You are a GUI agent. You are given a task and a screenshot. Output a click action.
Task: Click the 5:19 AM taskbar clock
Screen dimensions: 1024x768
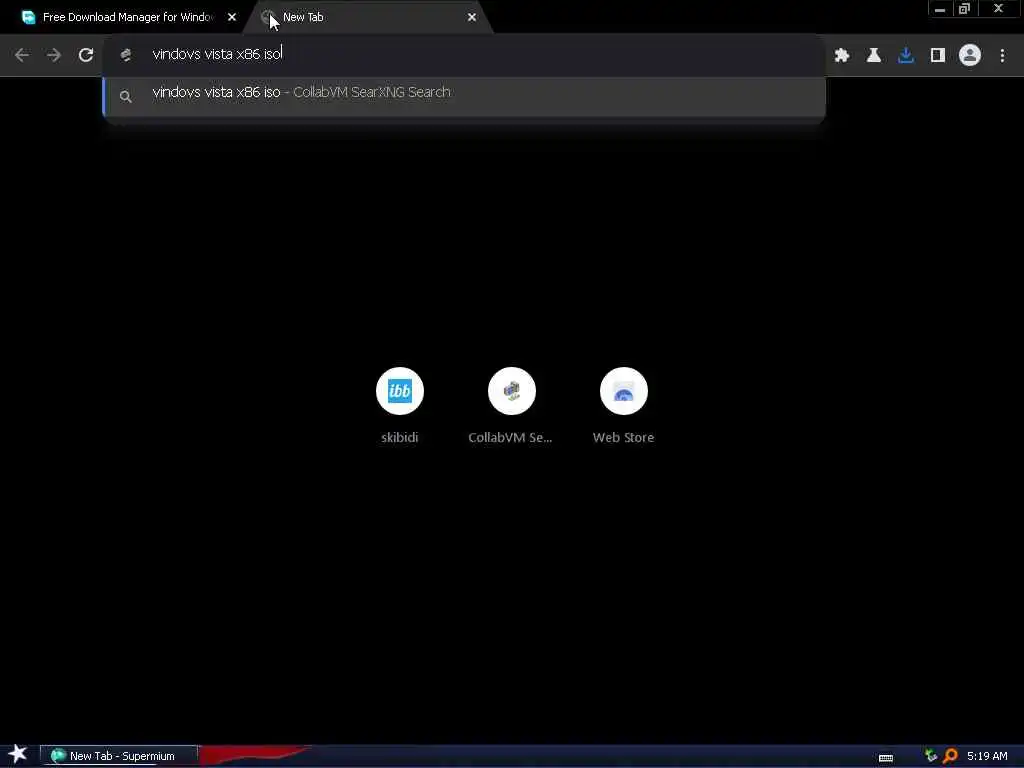tap(987, 756)
